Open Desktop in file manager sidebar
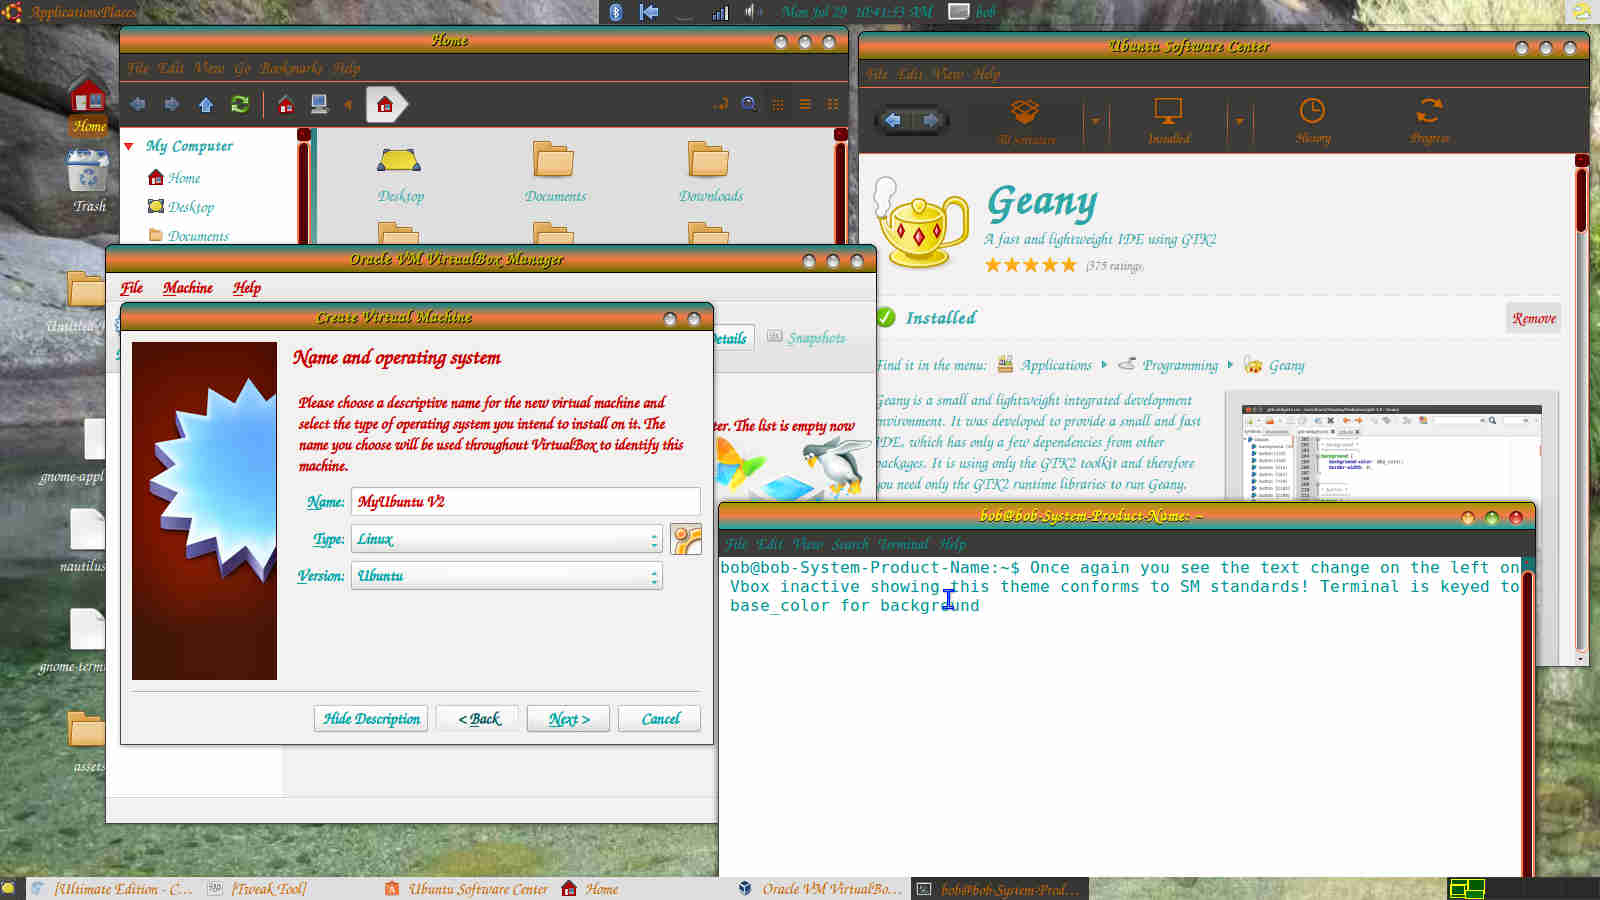1600x900 pixels. tap(181, 207)
